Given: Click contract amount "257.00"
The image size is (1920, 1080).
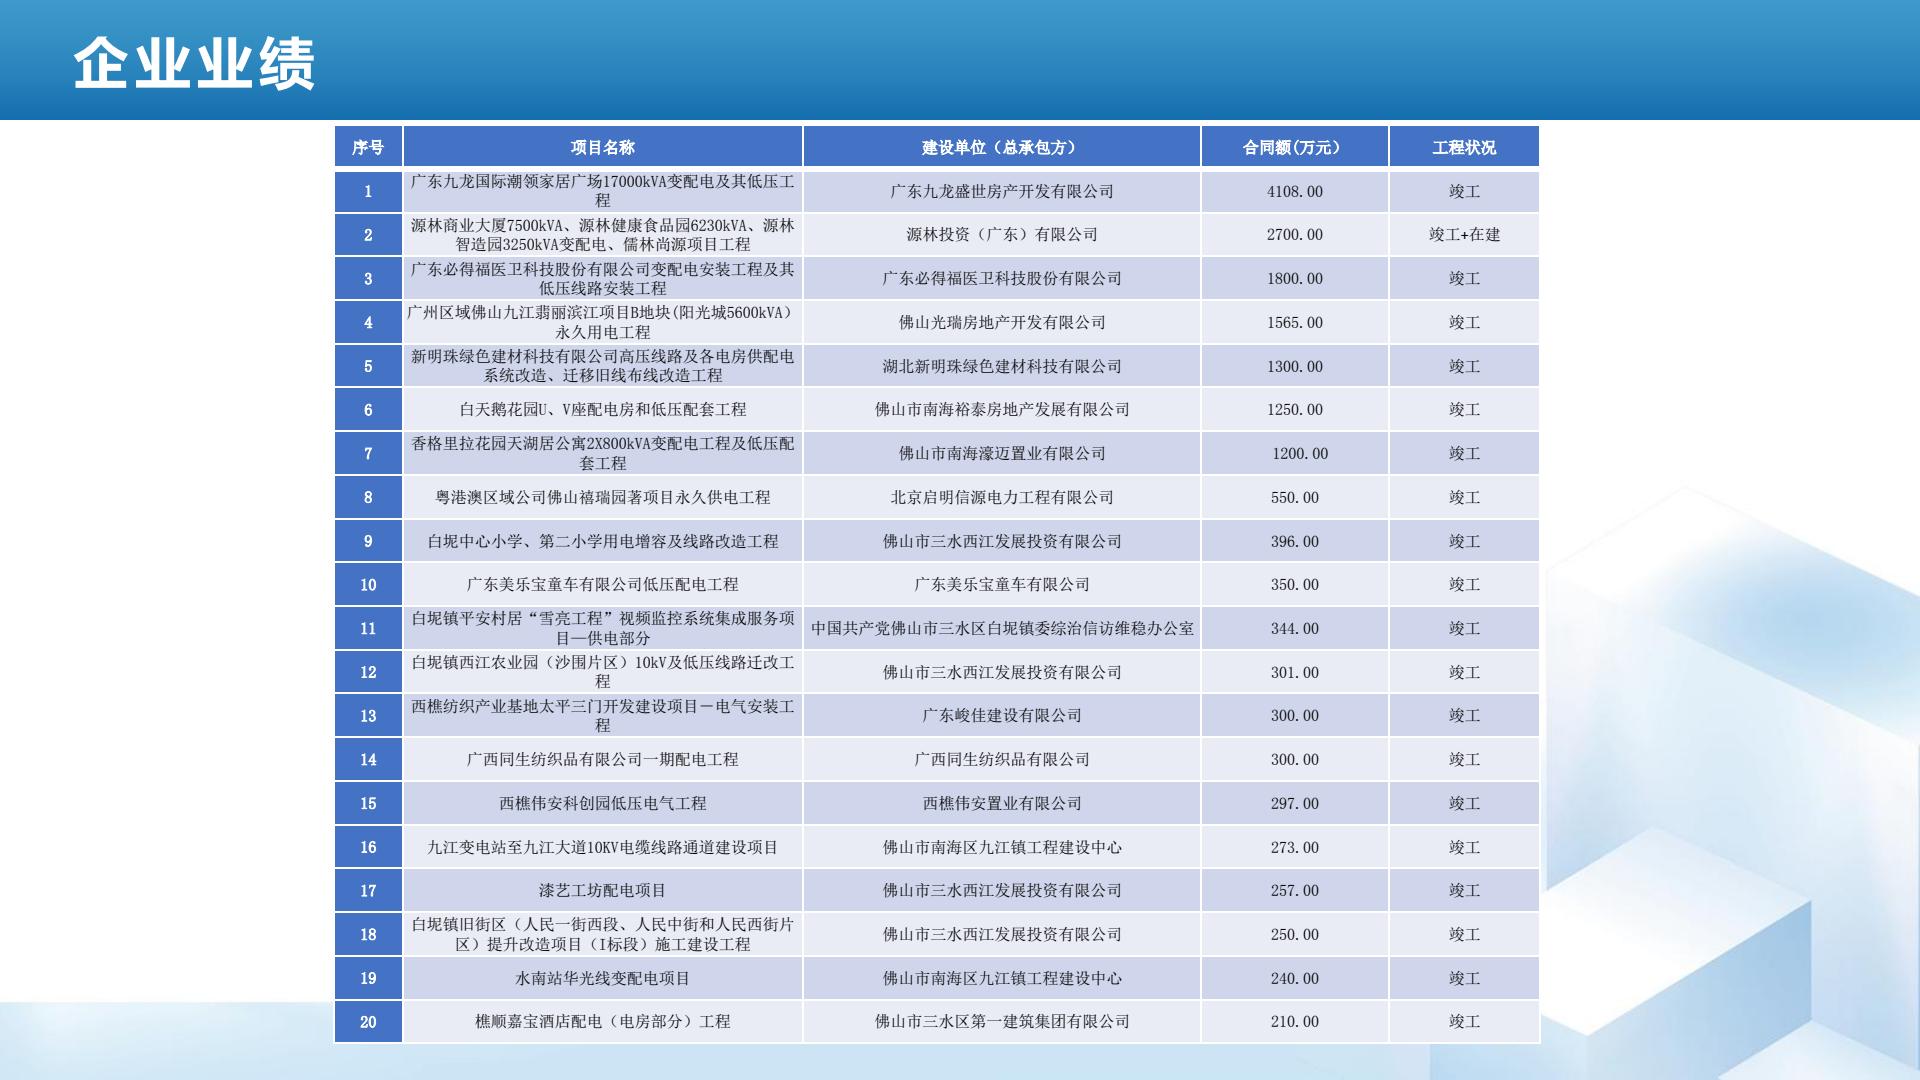Looking at the screenshot, I should coord(1295,890).
